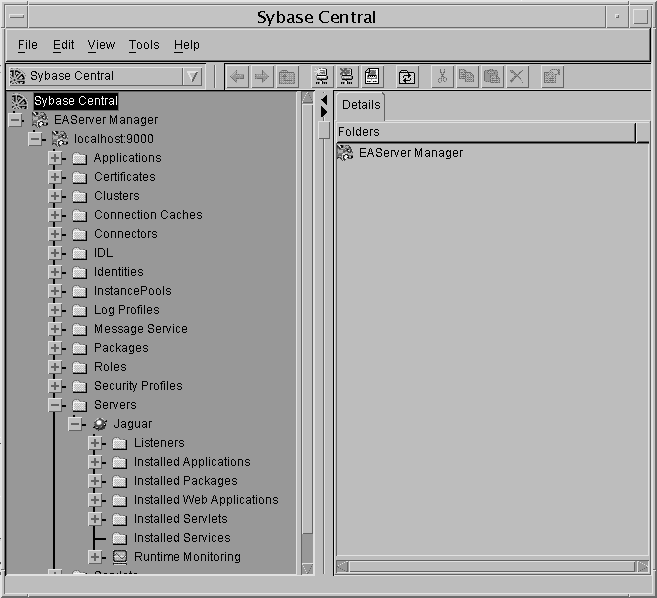Open the Tools menu
The height and width of the screenshot is (598, 657).
click(x=144, y=45)
